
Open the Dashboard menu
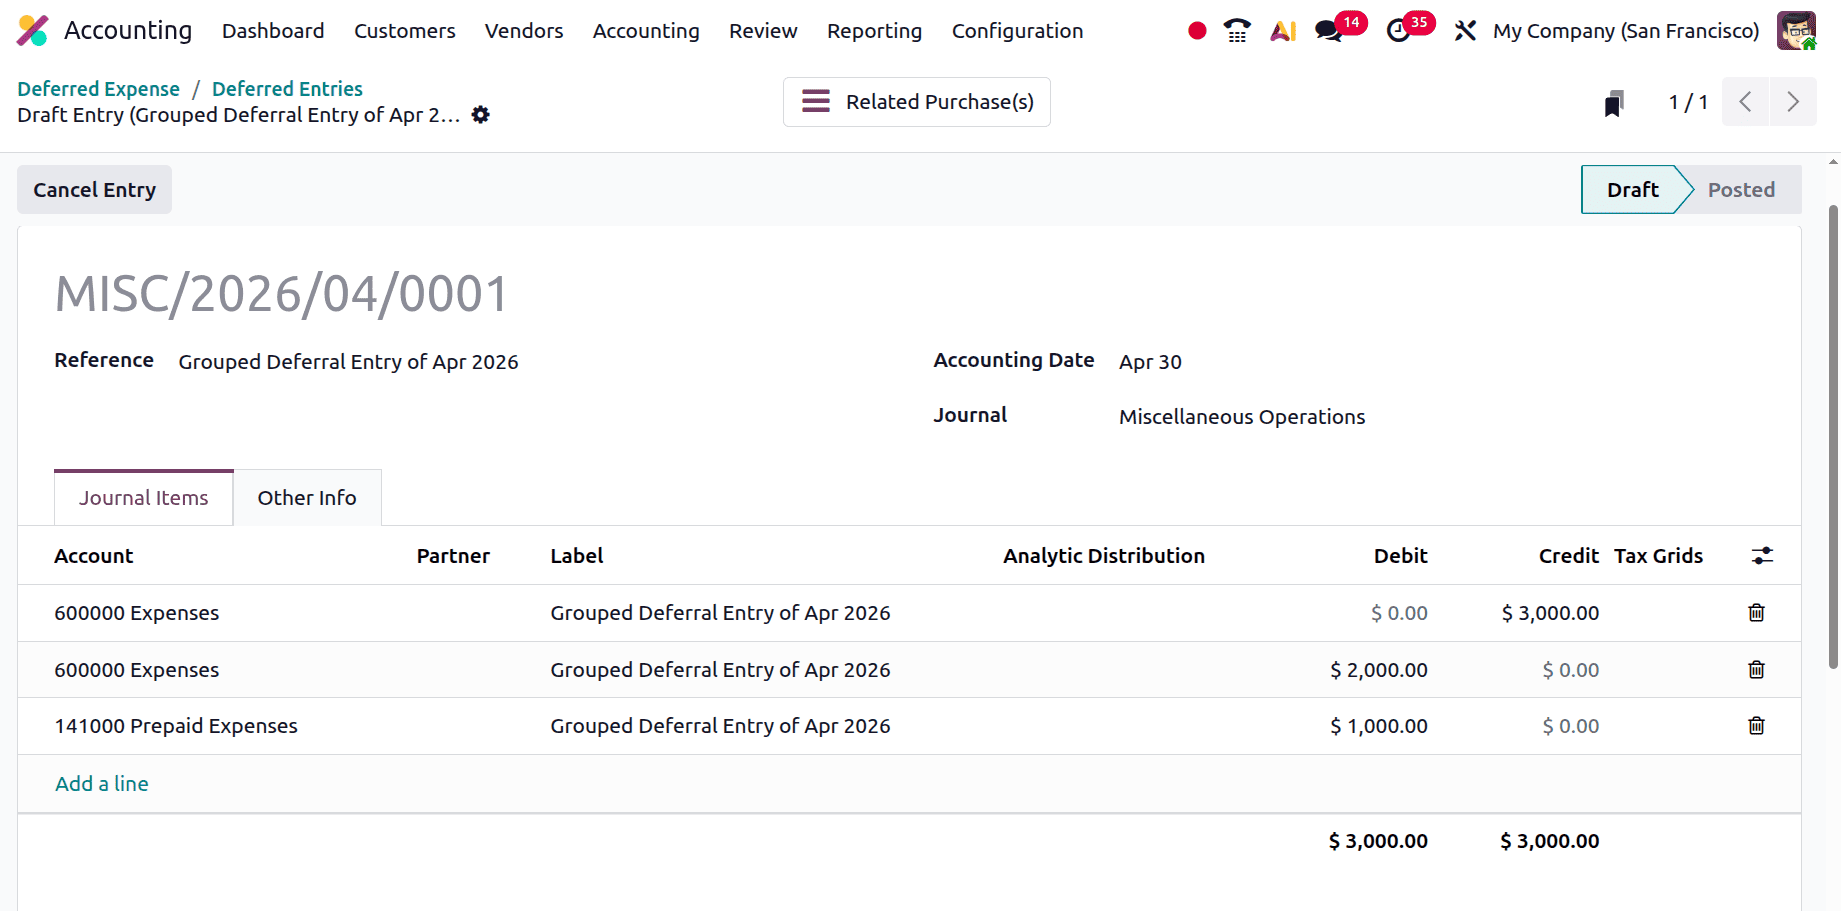click(x=273, y=31)
